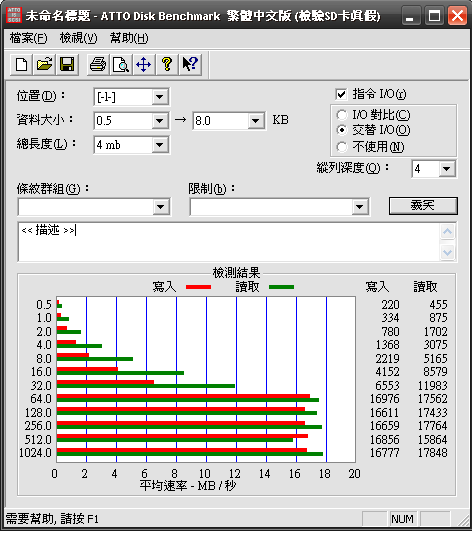Expand the 限制 dropdown
Image resolution: width=472 pixels, height=534 pixels.
(x=360, y=207)
